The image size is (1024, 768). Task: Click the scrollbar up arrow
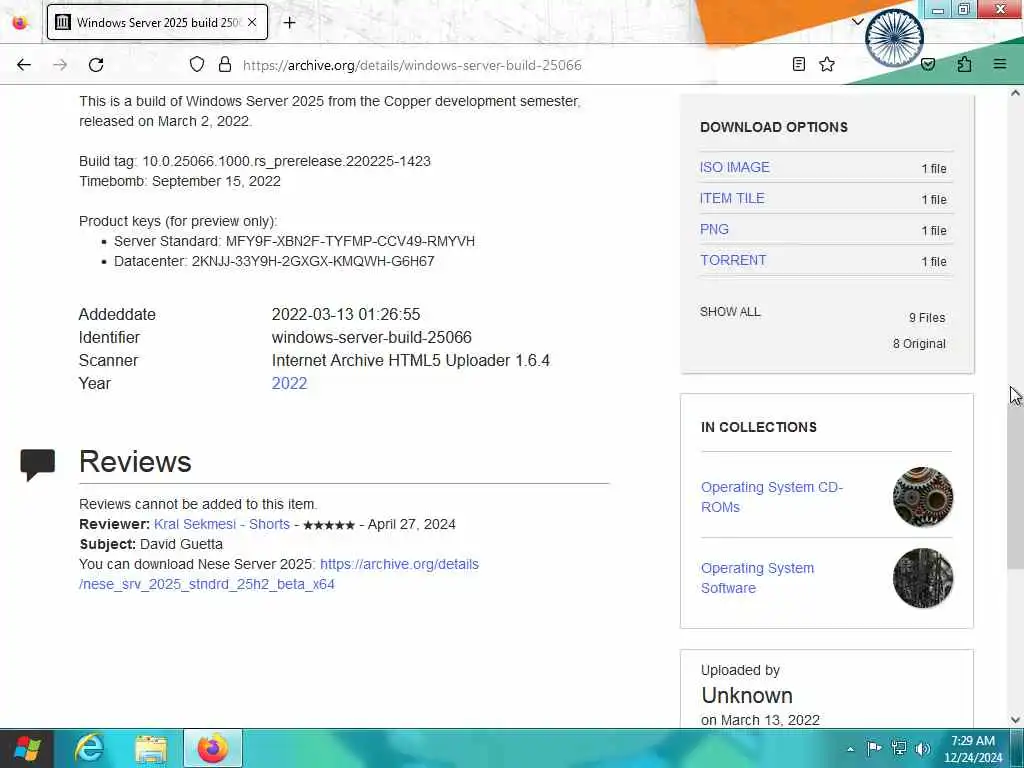point(1015,93)
